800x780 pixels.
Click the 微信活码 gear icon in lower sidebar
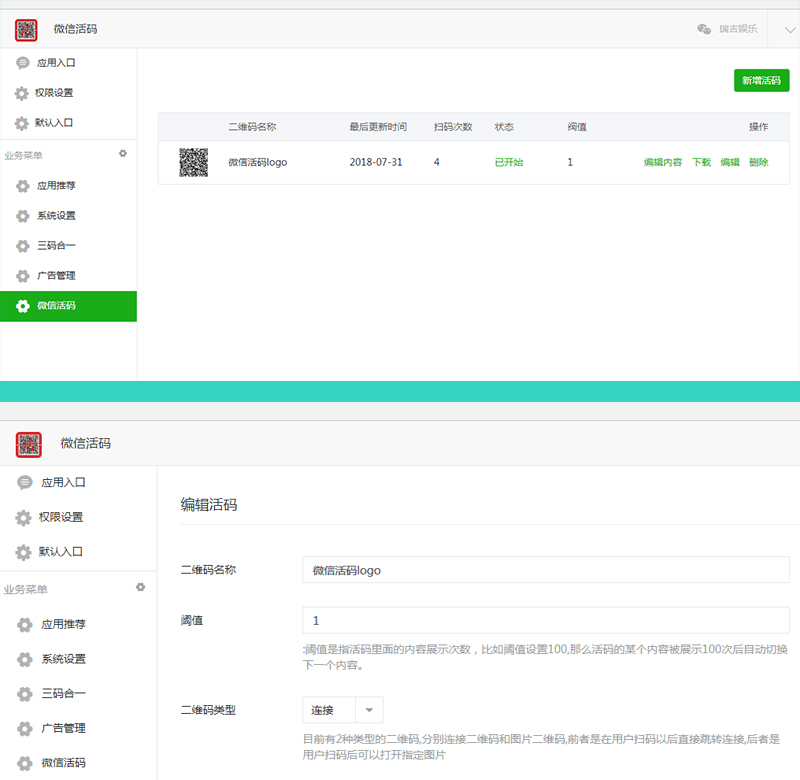pyautogui.click(x=23, y=763)
